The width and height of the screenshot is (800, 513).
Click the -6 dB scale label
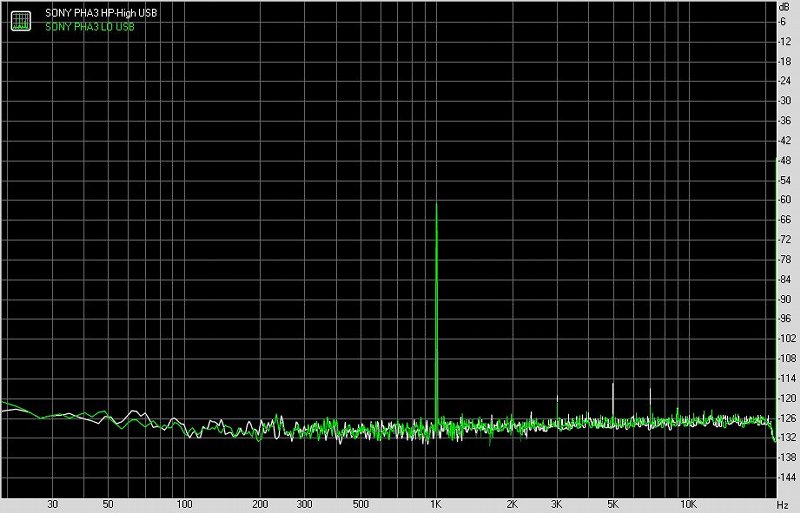pyautogui.click(x=783, y=22)
